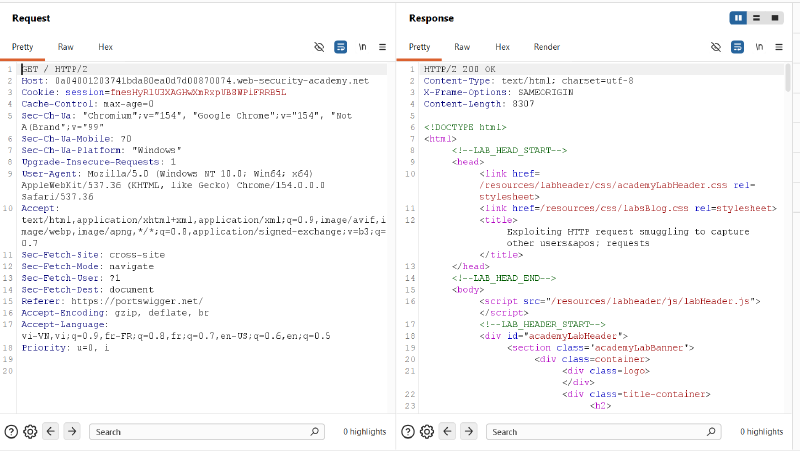This screenshot has height=451, width=800.
Task: Click 'HTTP/2 200 OK' status line
Action: pos(459,69)
